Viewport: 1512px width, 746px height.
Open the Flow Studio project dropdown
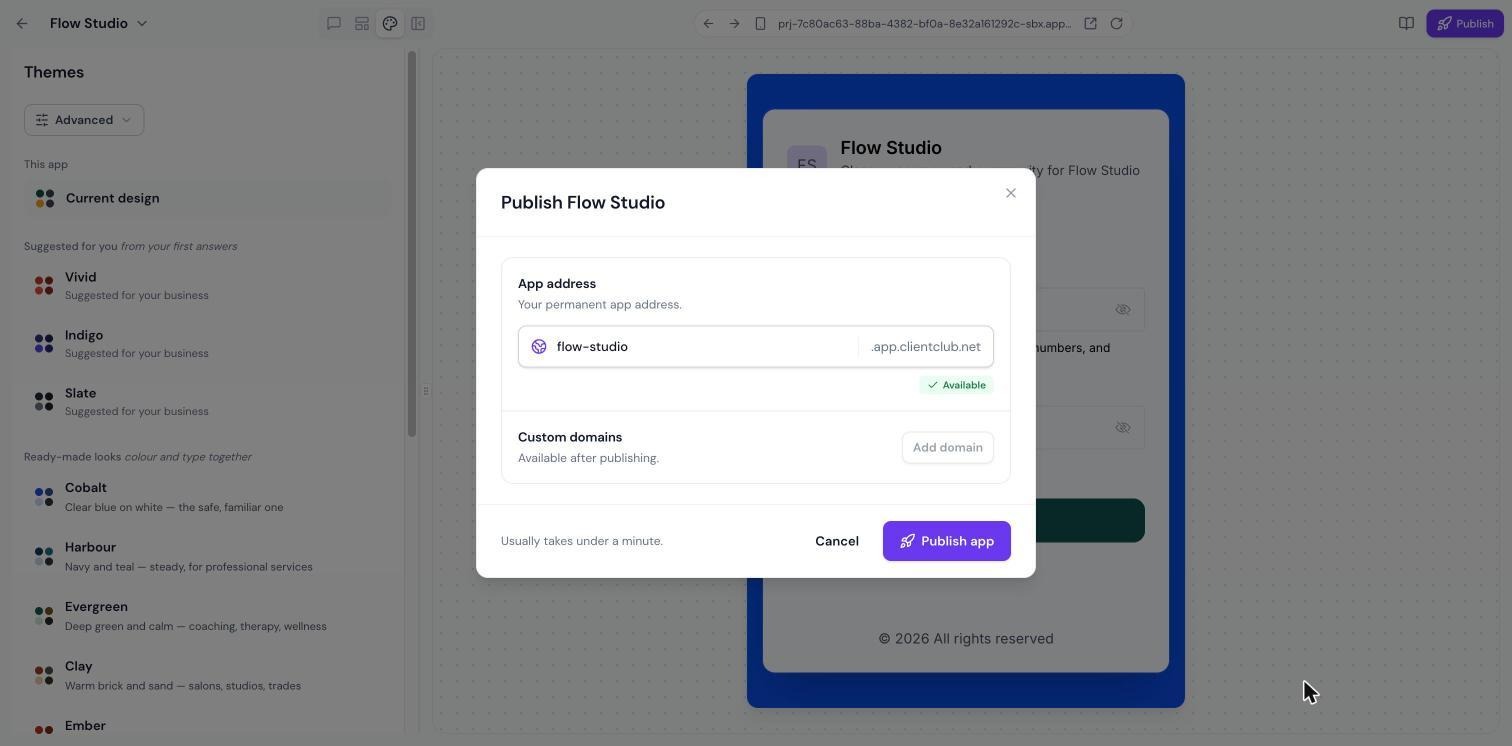coord(99,23)
